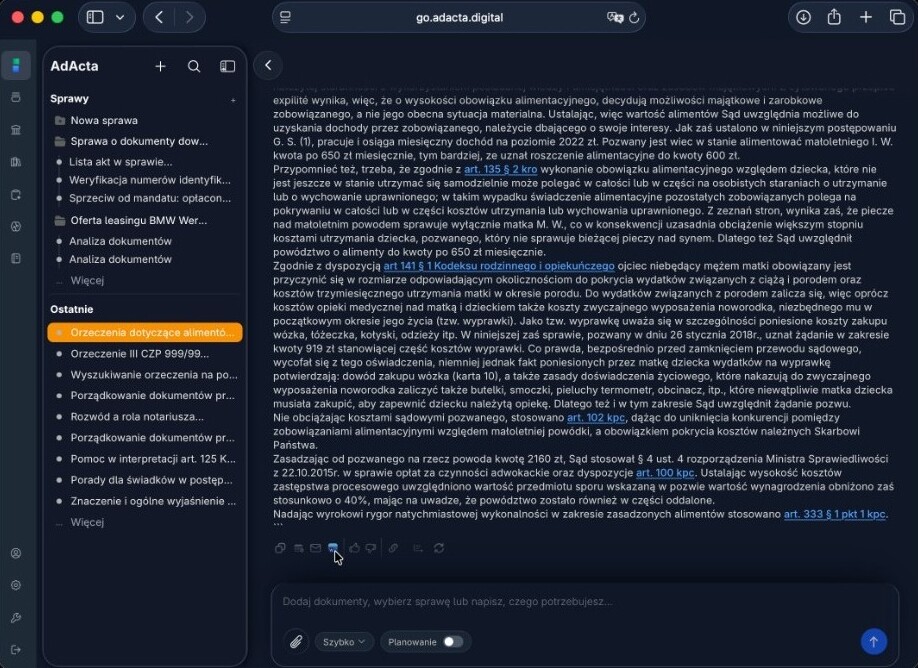
Task: Open the Szybko mode dropdown
Action: [x=344, y=642]
